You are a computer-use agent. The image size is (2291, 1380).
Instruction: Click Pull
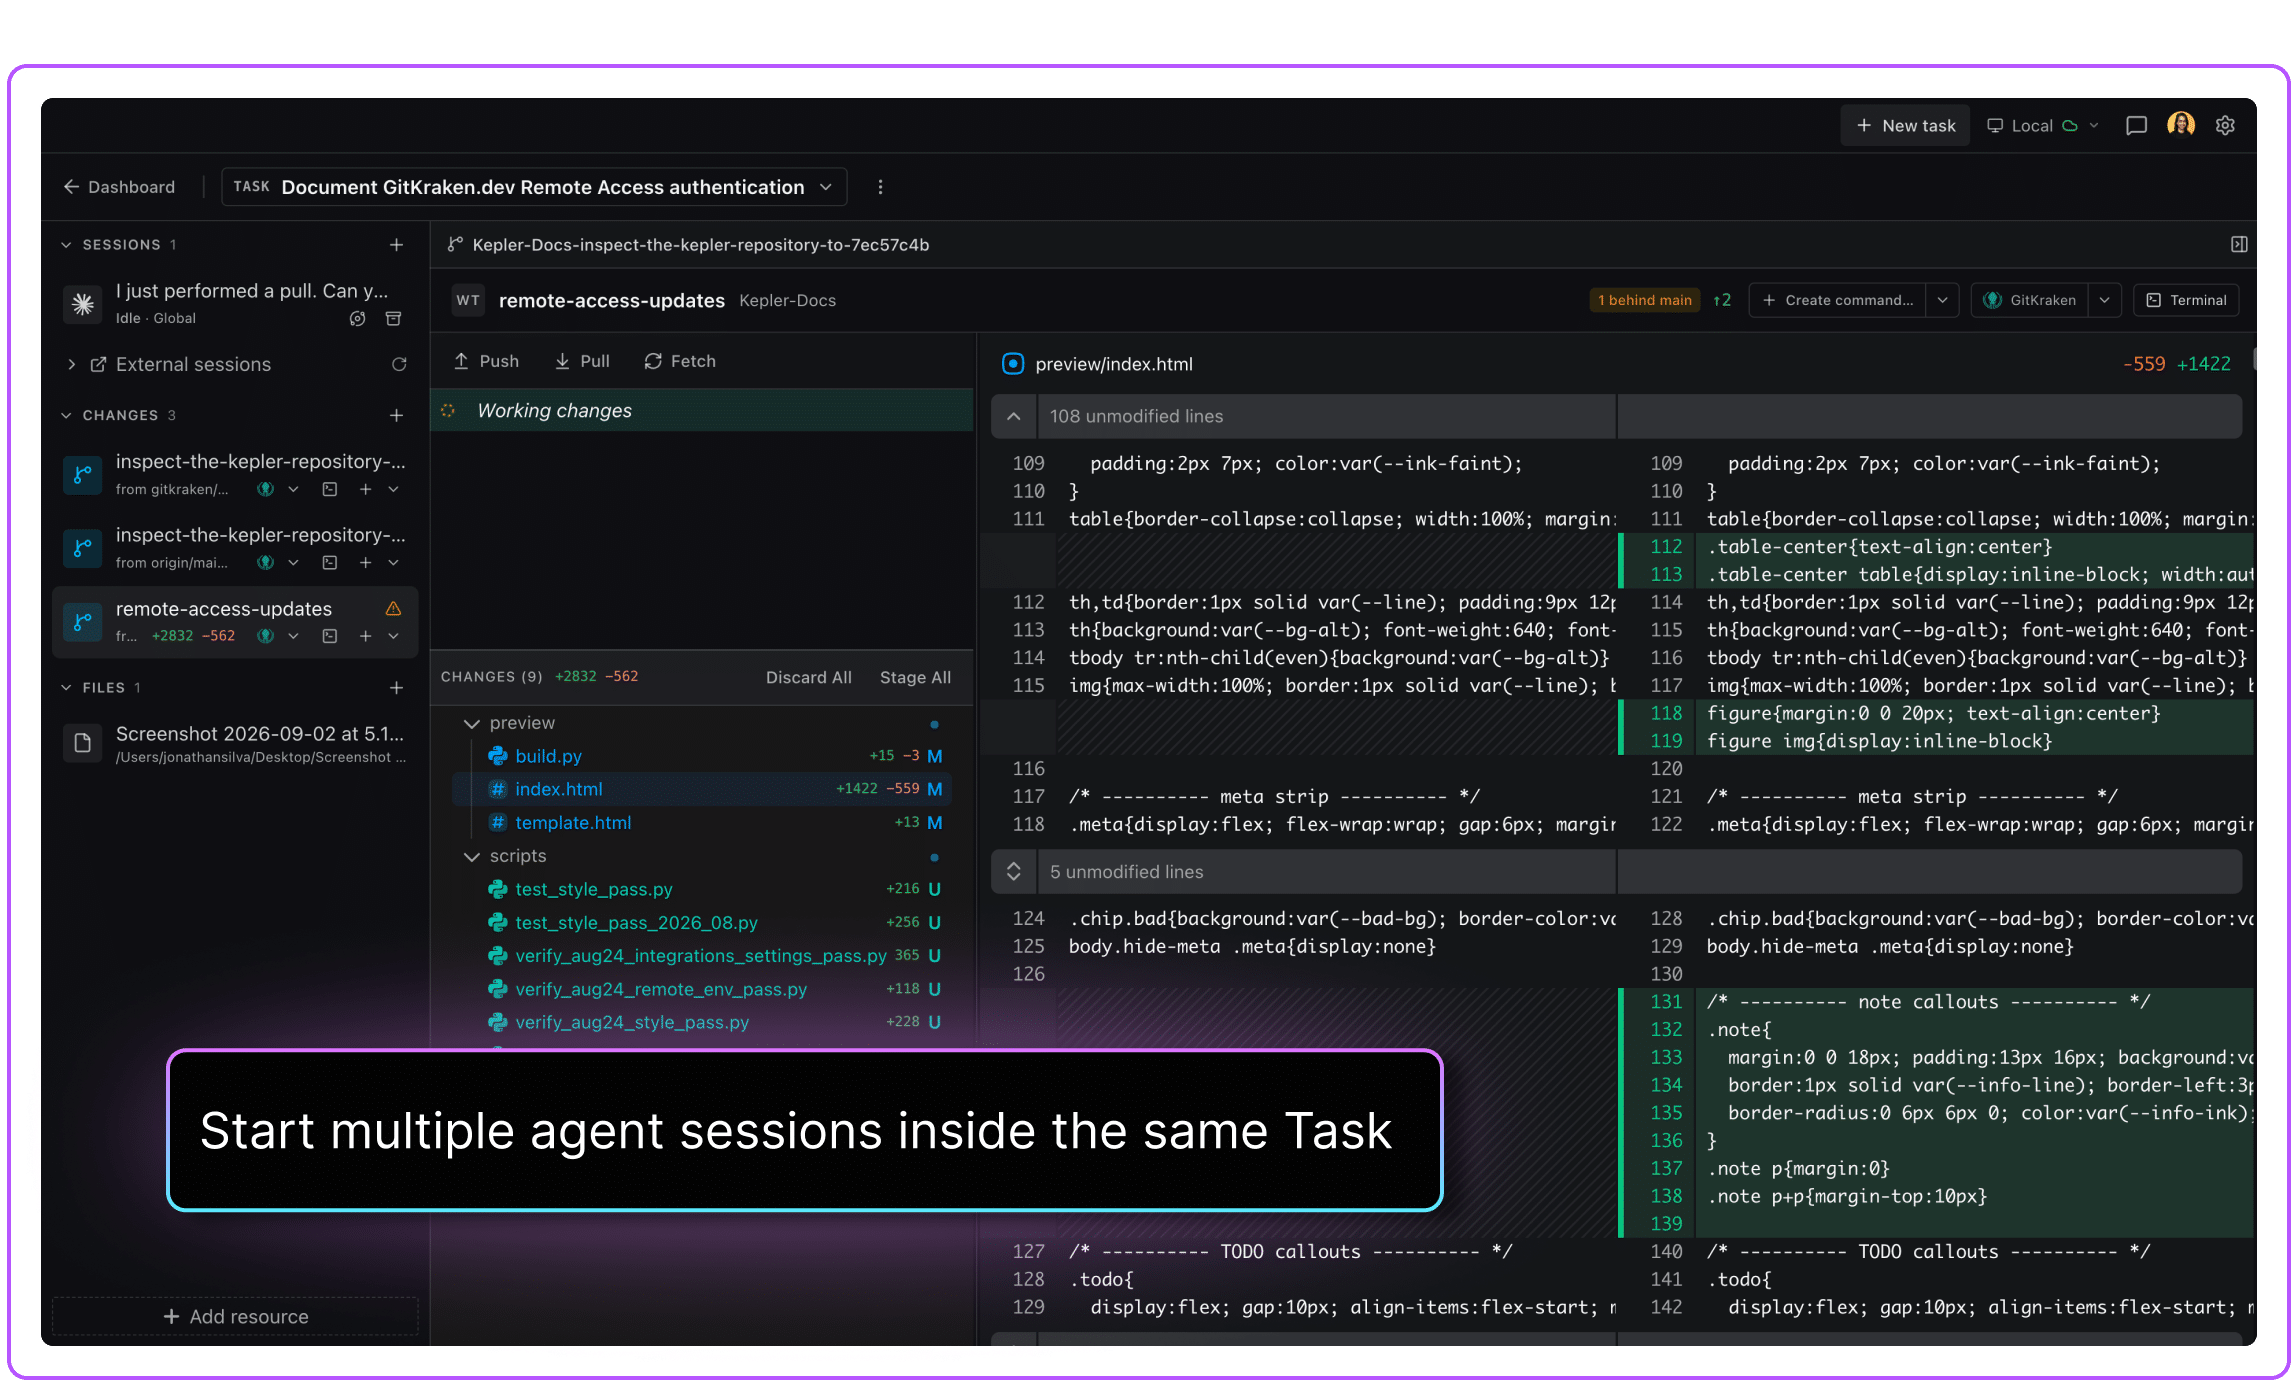click(x=582, y=362)
